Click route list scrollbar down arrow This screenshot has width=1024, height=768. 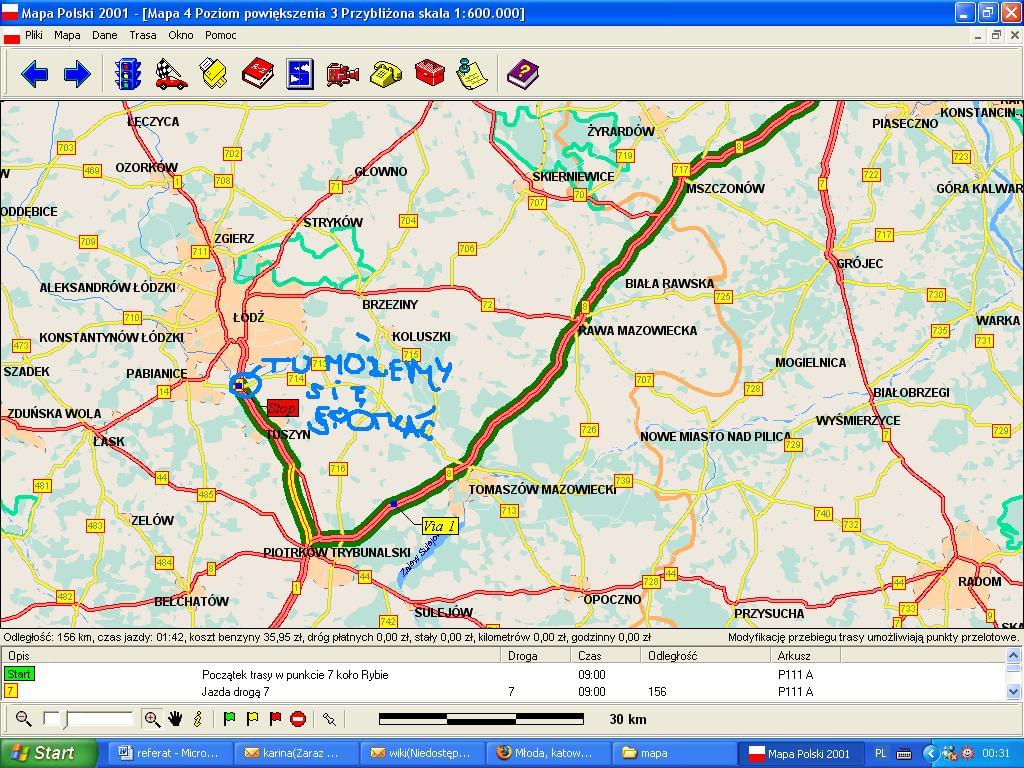pos(1013,691)
